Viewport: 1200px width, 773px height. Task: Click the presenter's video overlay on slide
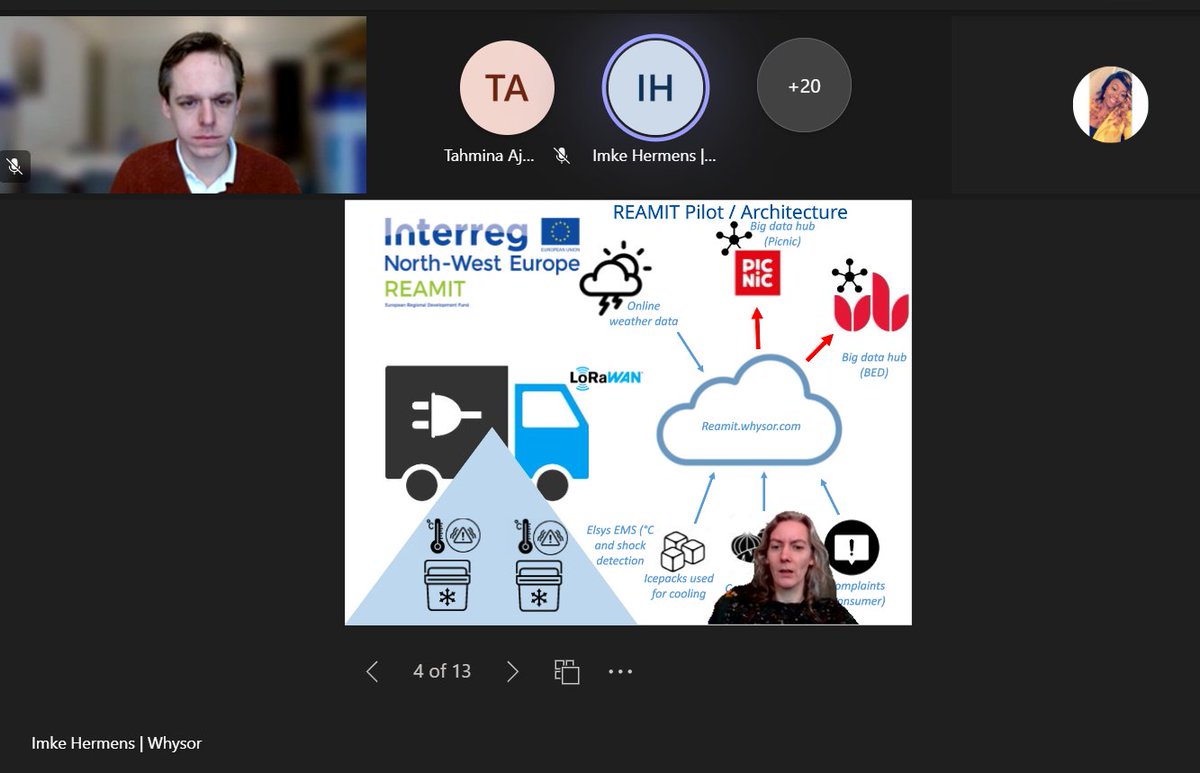coord(783,567)
